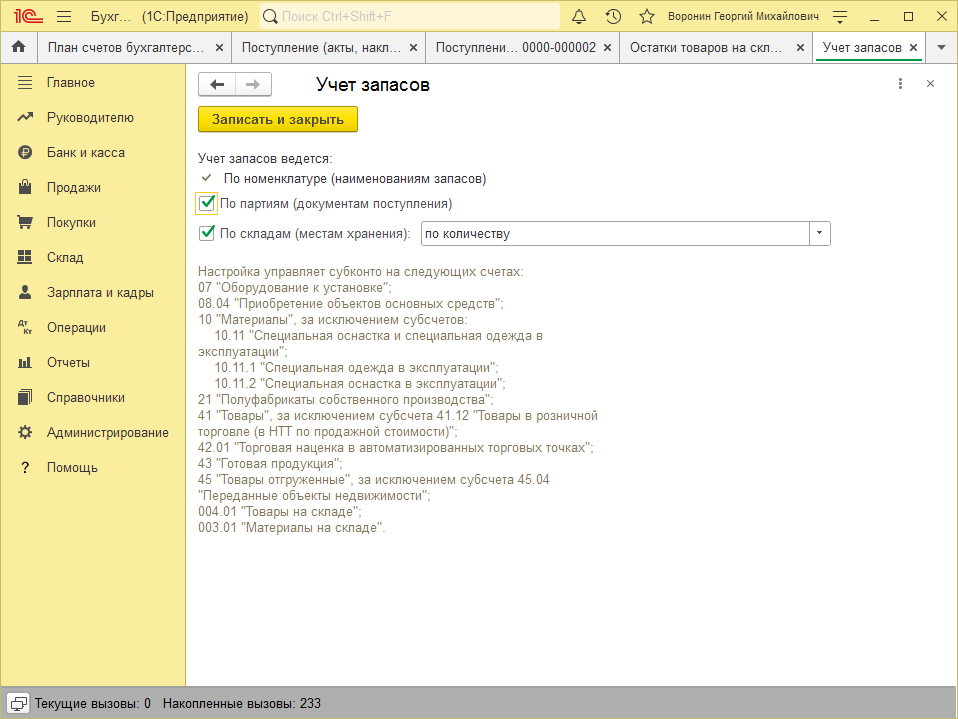Toggle По партиям checkbox
Viewport: 958px width, 719px height.
click(x=207, y=203)
